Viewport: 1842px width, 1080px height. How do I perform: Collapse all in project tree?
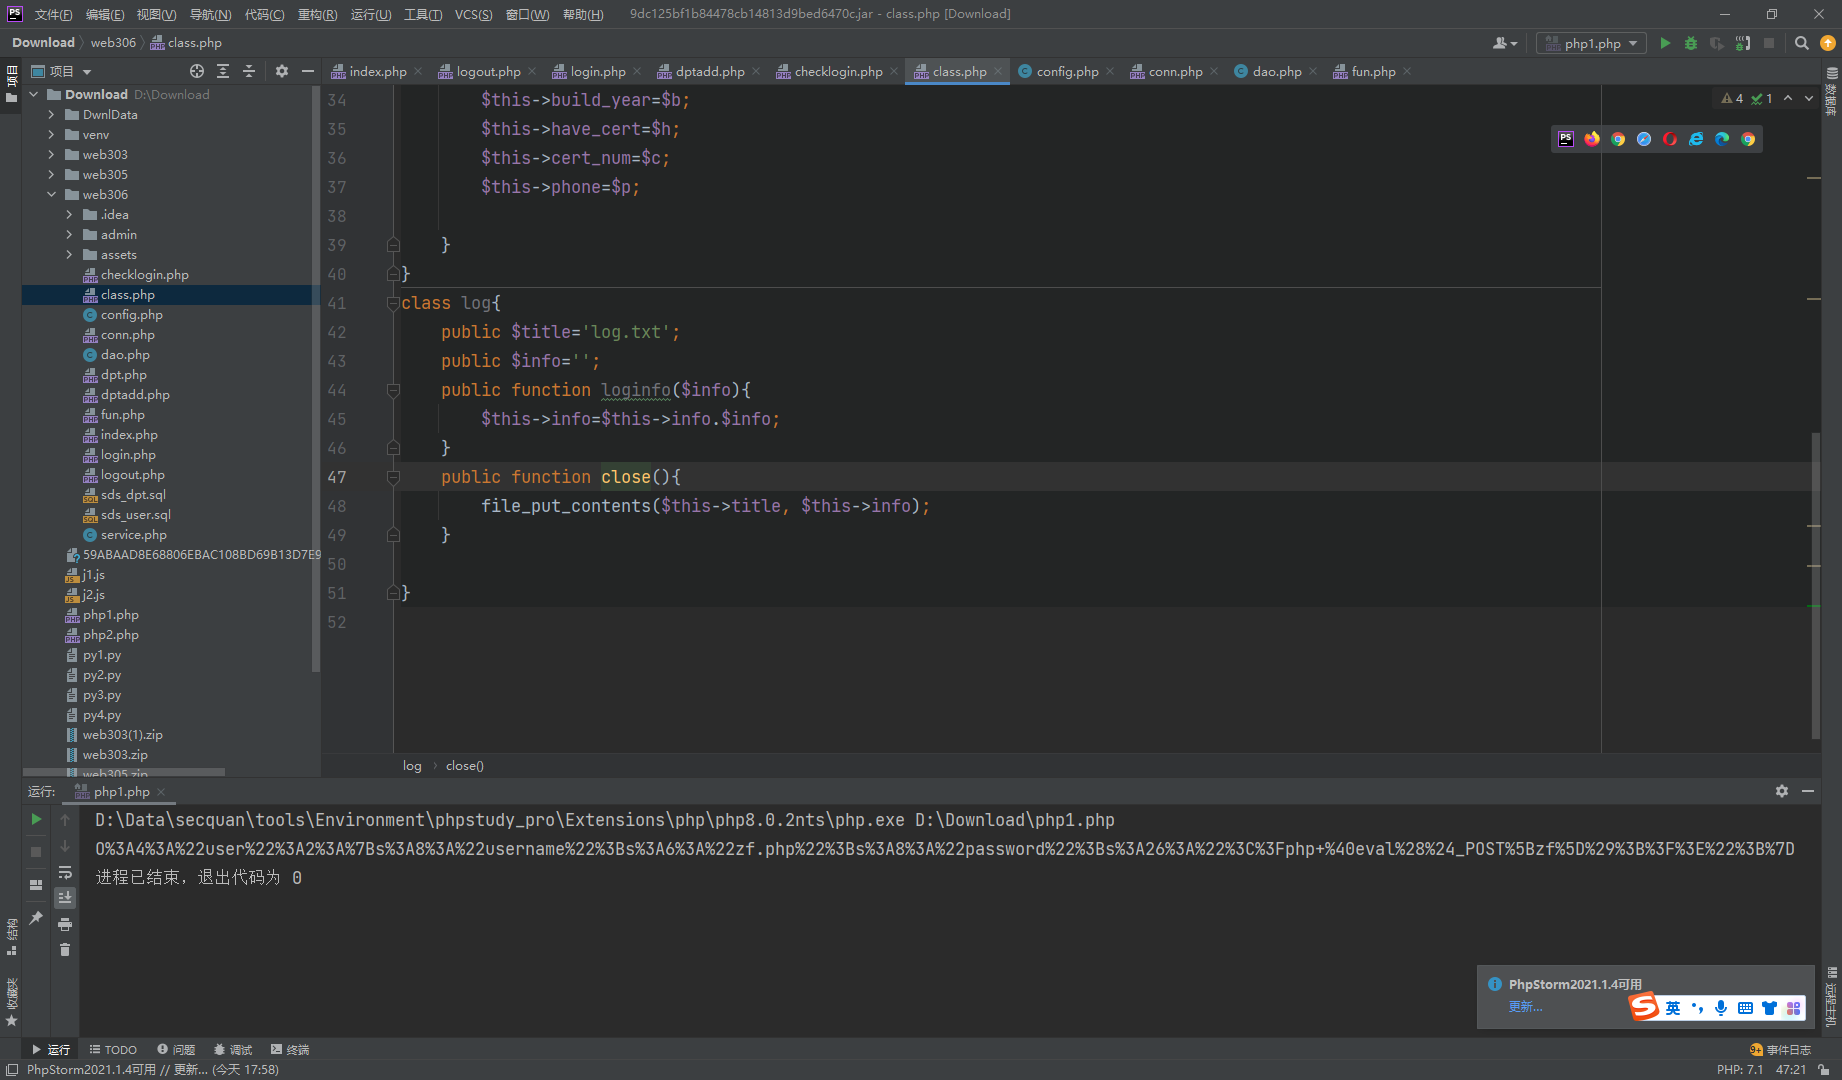click(x=249, y=71)
